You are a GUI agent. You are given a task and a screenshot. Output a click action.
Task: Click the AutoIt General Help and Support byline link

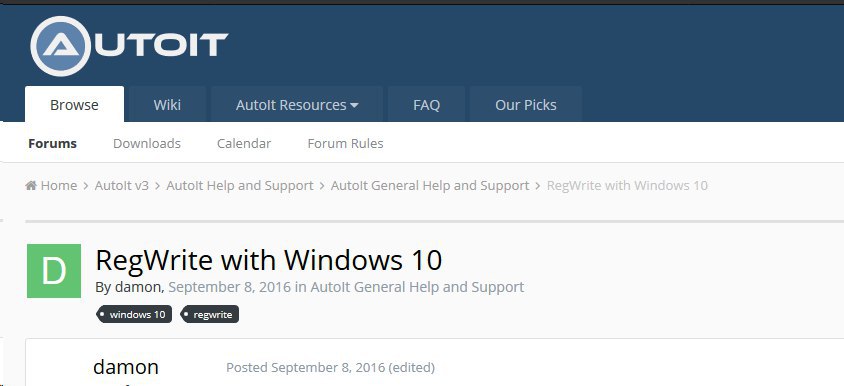[x=417, y=287]
